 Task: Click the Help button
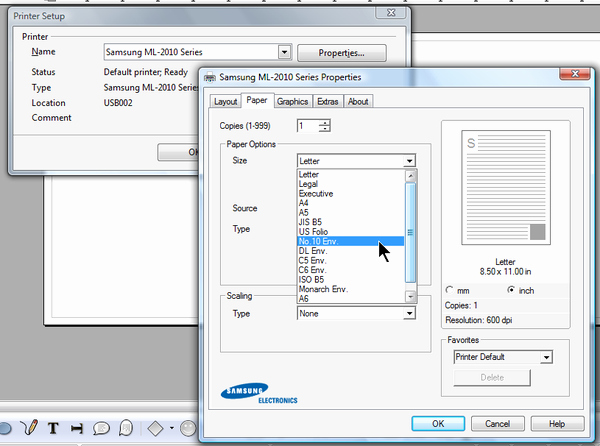557,424
